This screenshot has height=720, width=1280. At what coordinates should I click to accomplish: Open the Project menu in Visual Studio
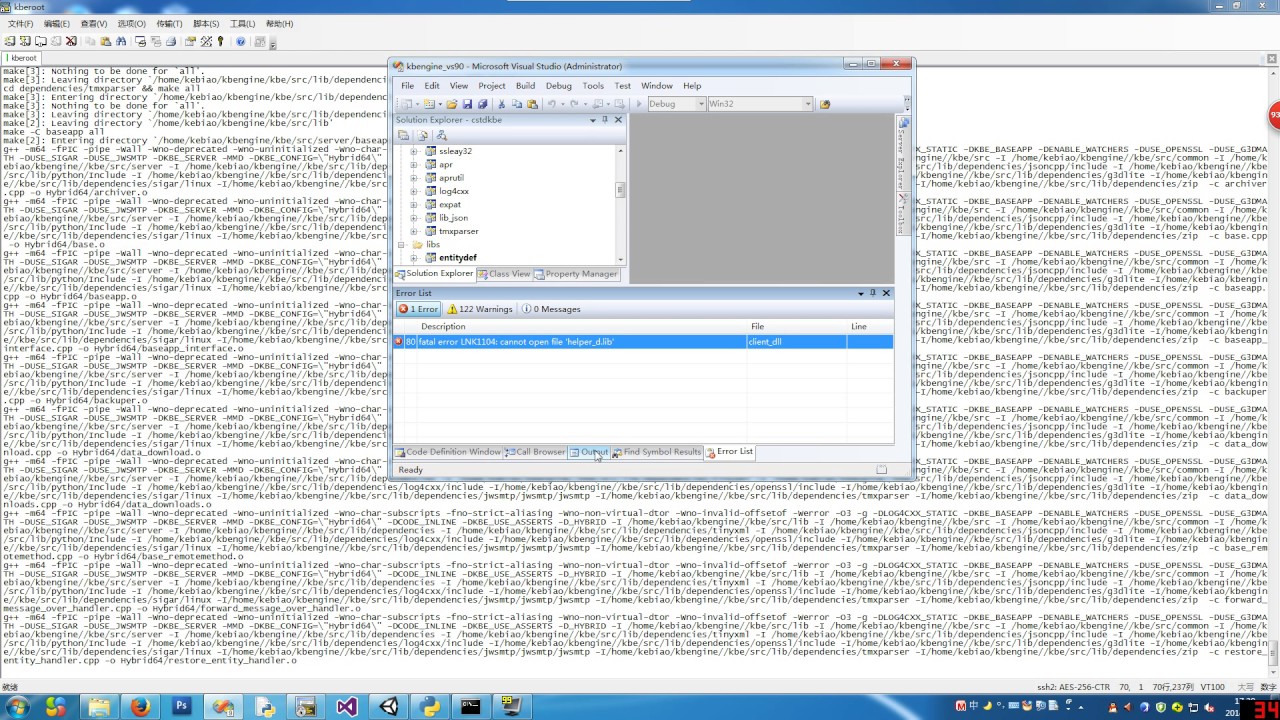tap(492, 86)
